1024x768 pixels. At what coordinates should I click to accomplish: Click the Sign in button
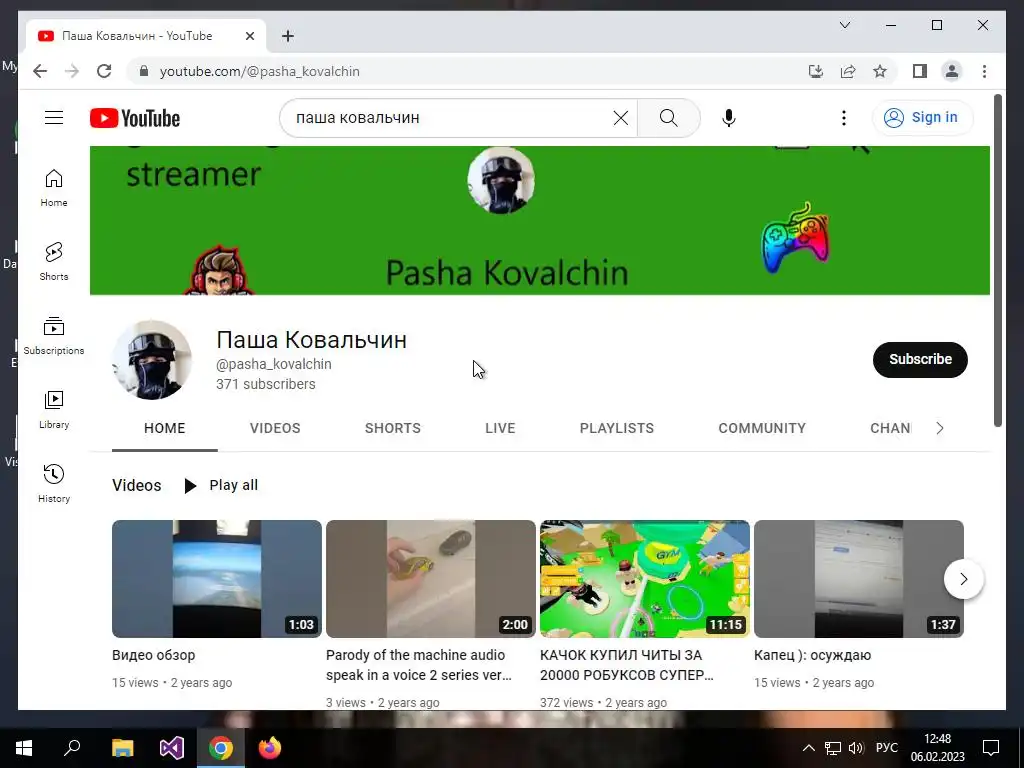coord(922,118)
